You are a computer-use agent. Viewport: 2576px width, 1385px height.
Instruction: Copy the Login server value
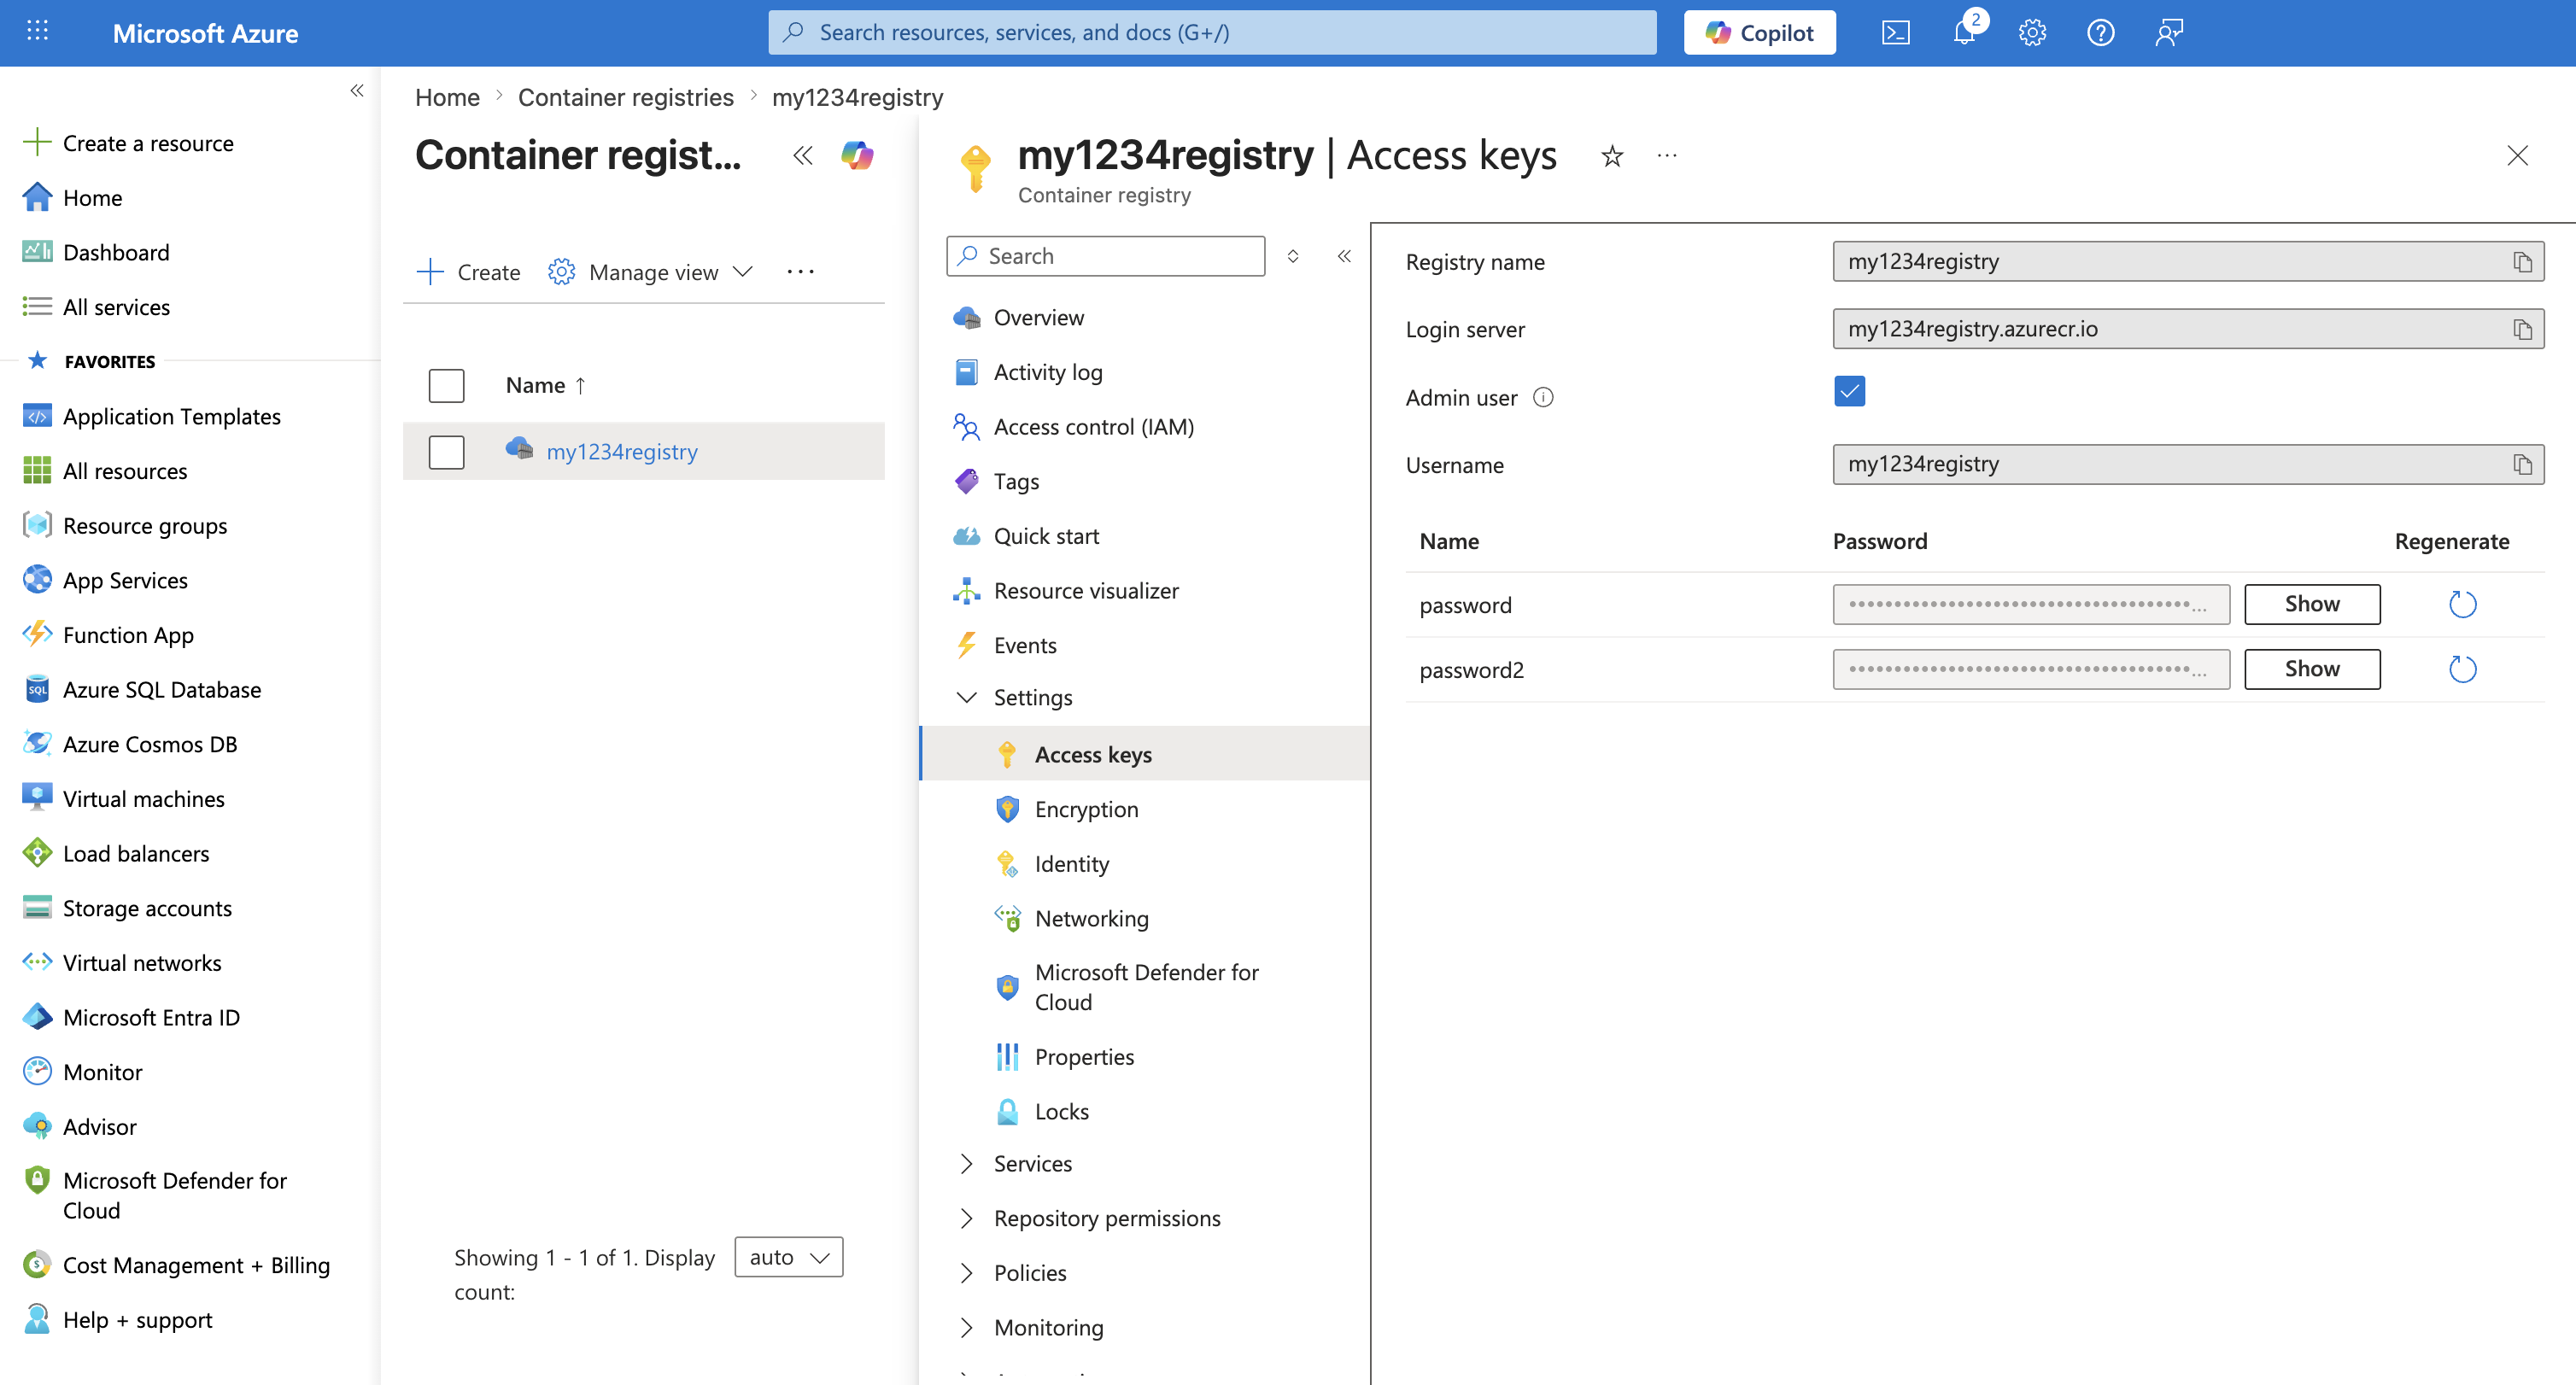2522,329
